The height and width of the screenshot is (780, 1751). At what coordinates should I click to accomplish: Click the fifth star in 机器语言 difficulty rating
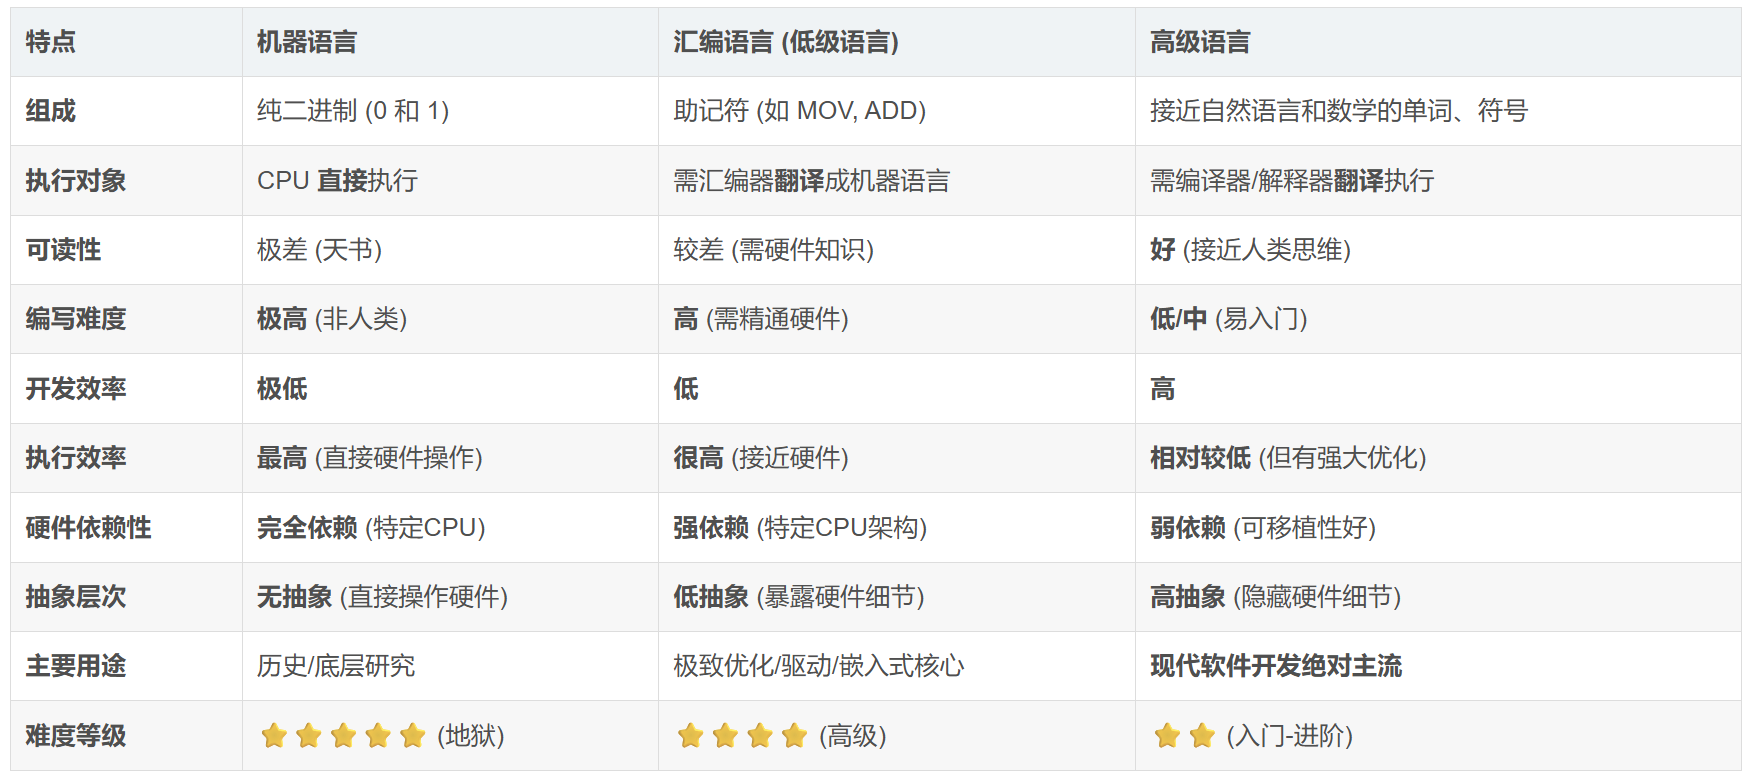(413, 737)
